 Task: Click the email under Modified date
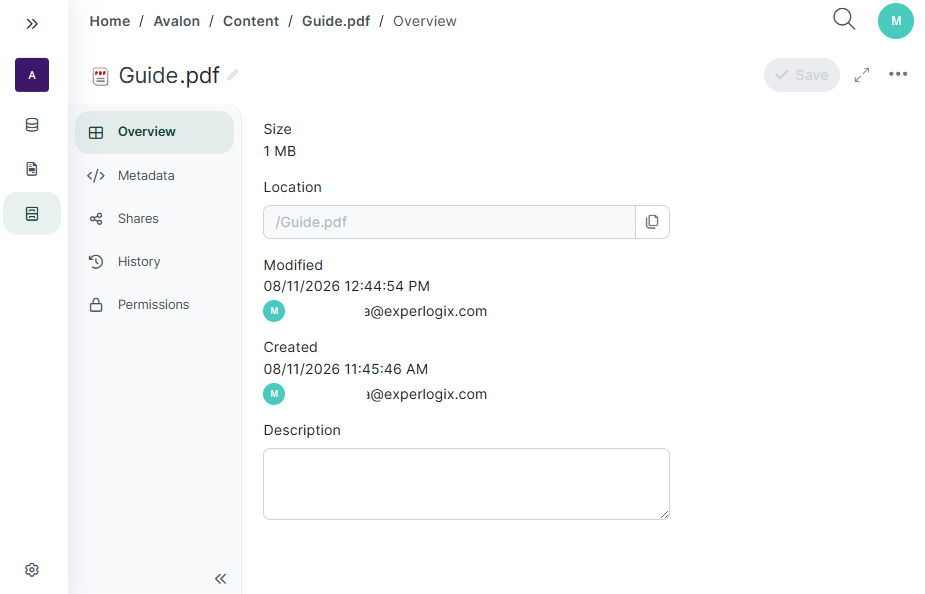coord(425,311)
